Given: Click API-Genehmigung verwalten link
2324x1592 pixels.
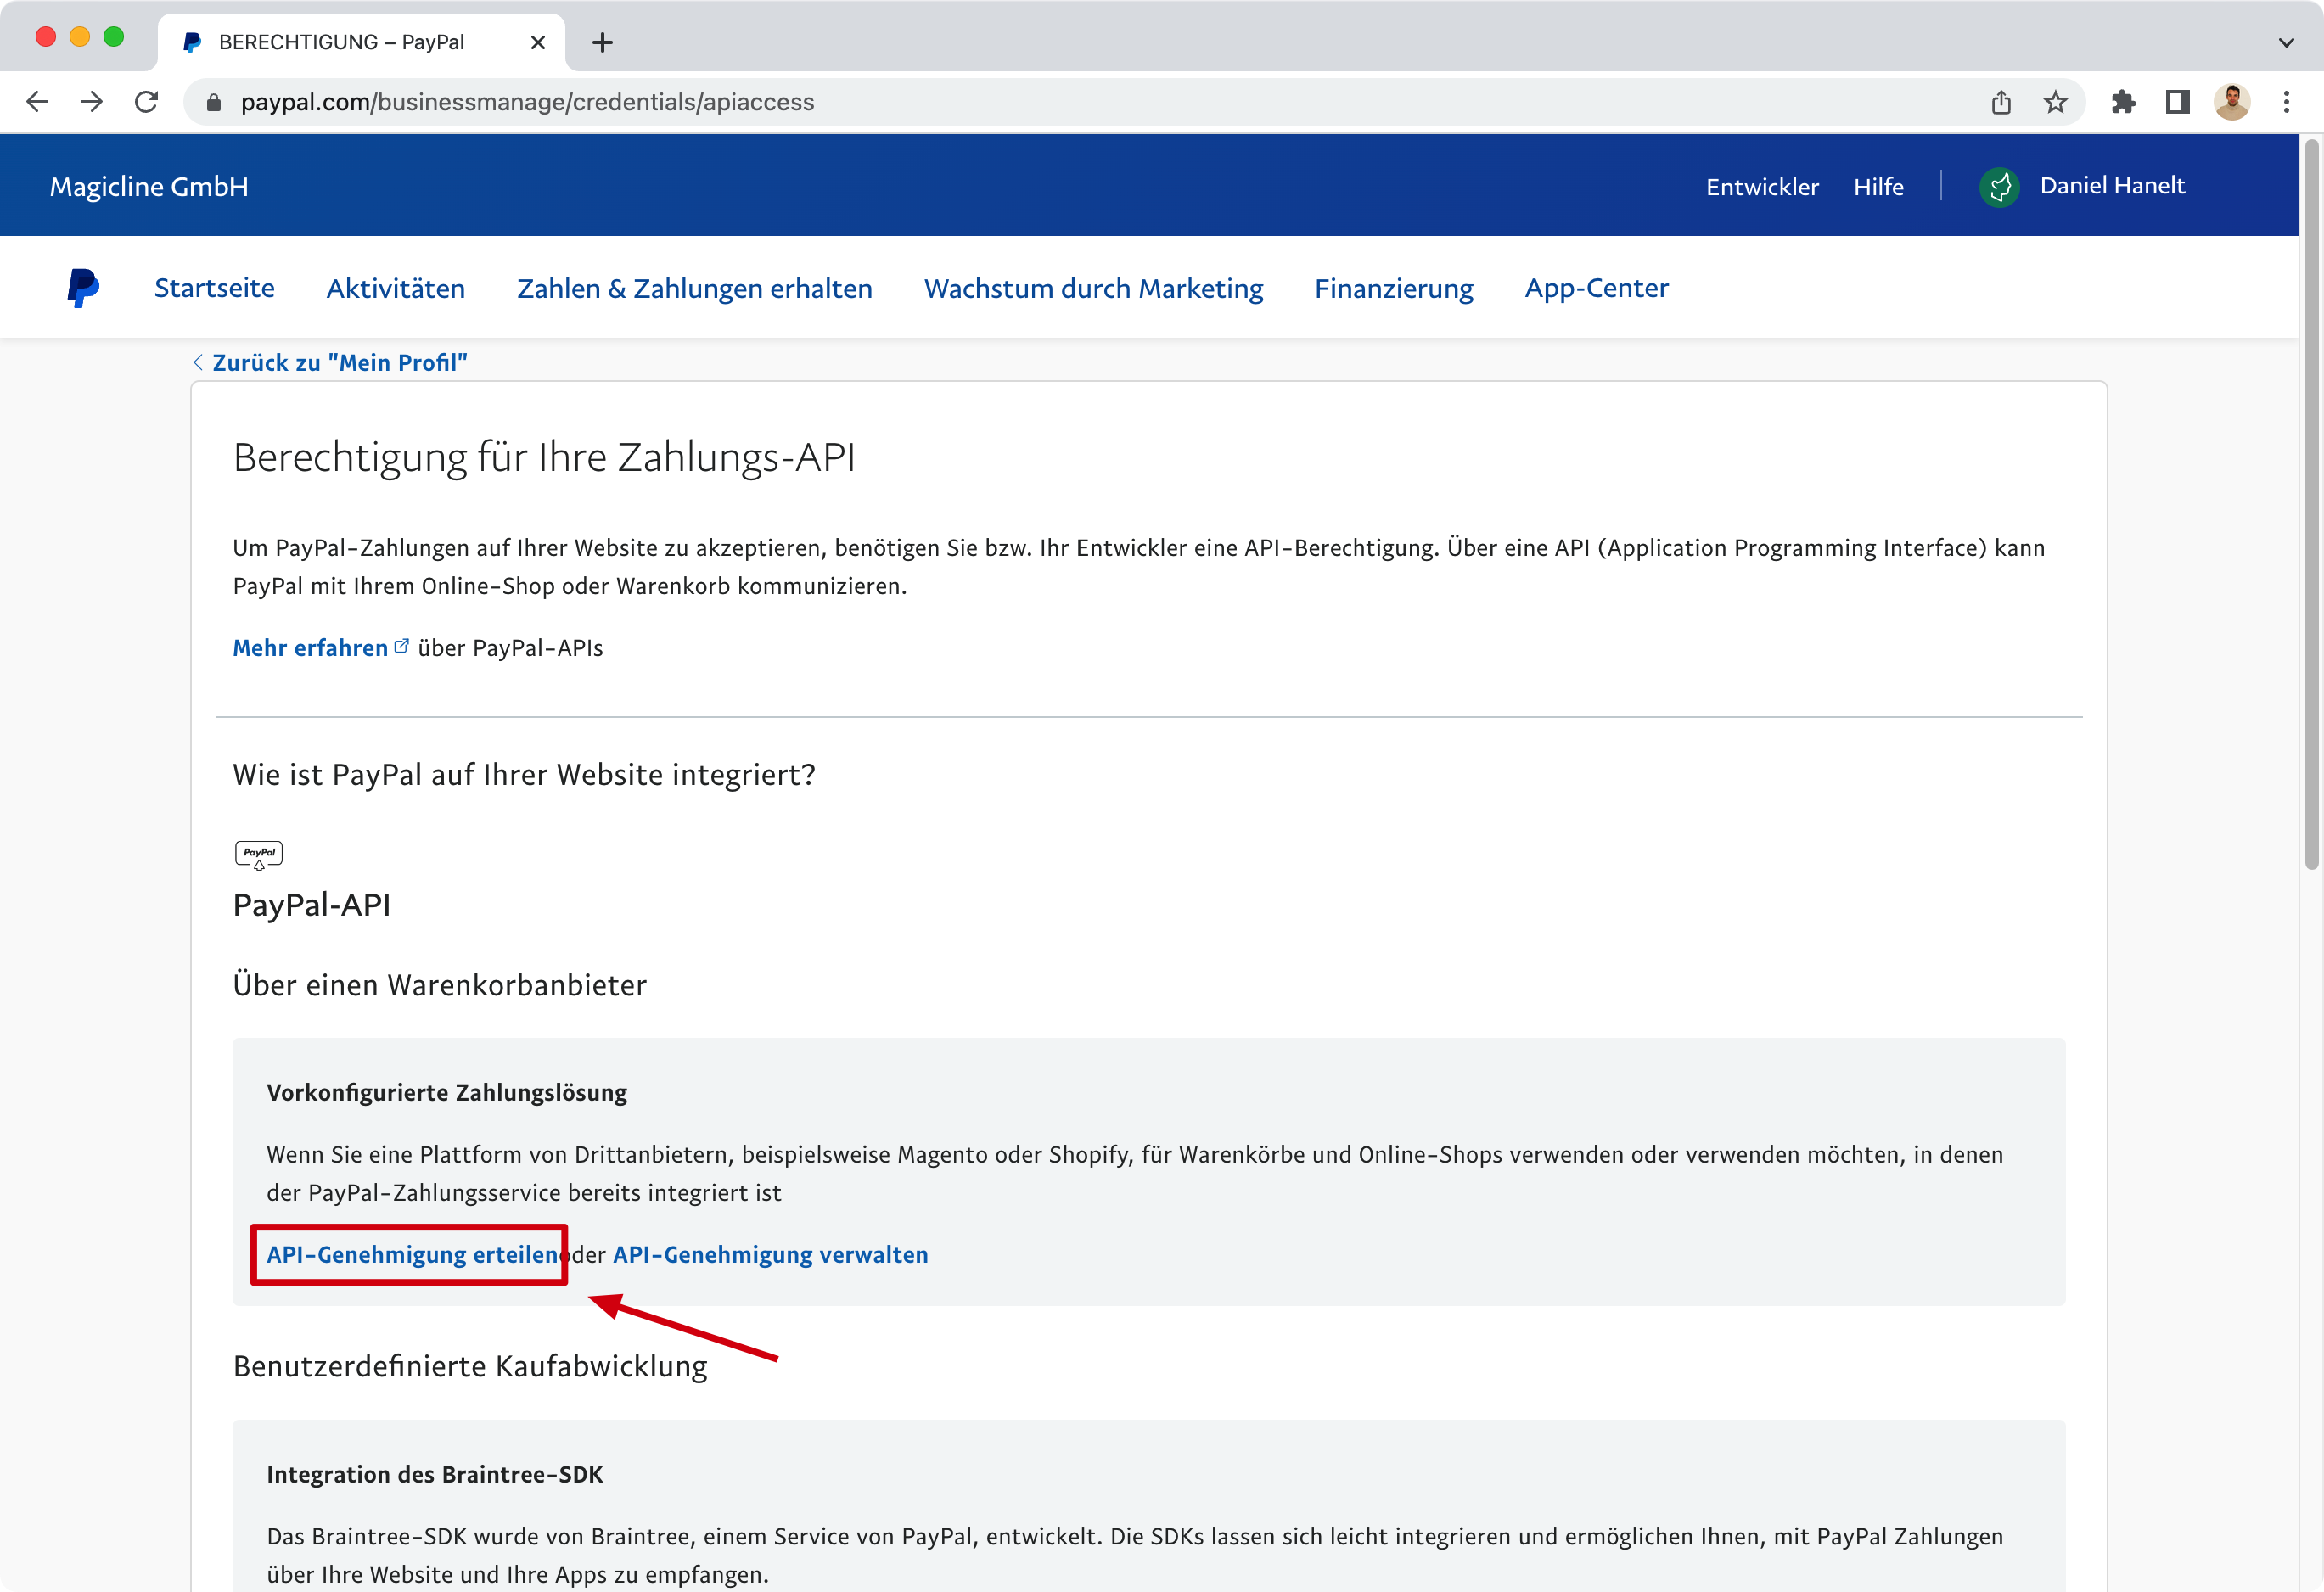Looking at the screenshot, I should click(x=770, y=1254).
